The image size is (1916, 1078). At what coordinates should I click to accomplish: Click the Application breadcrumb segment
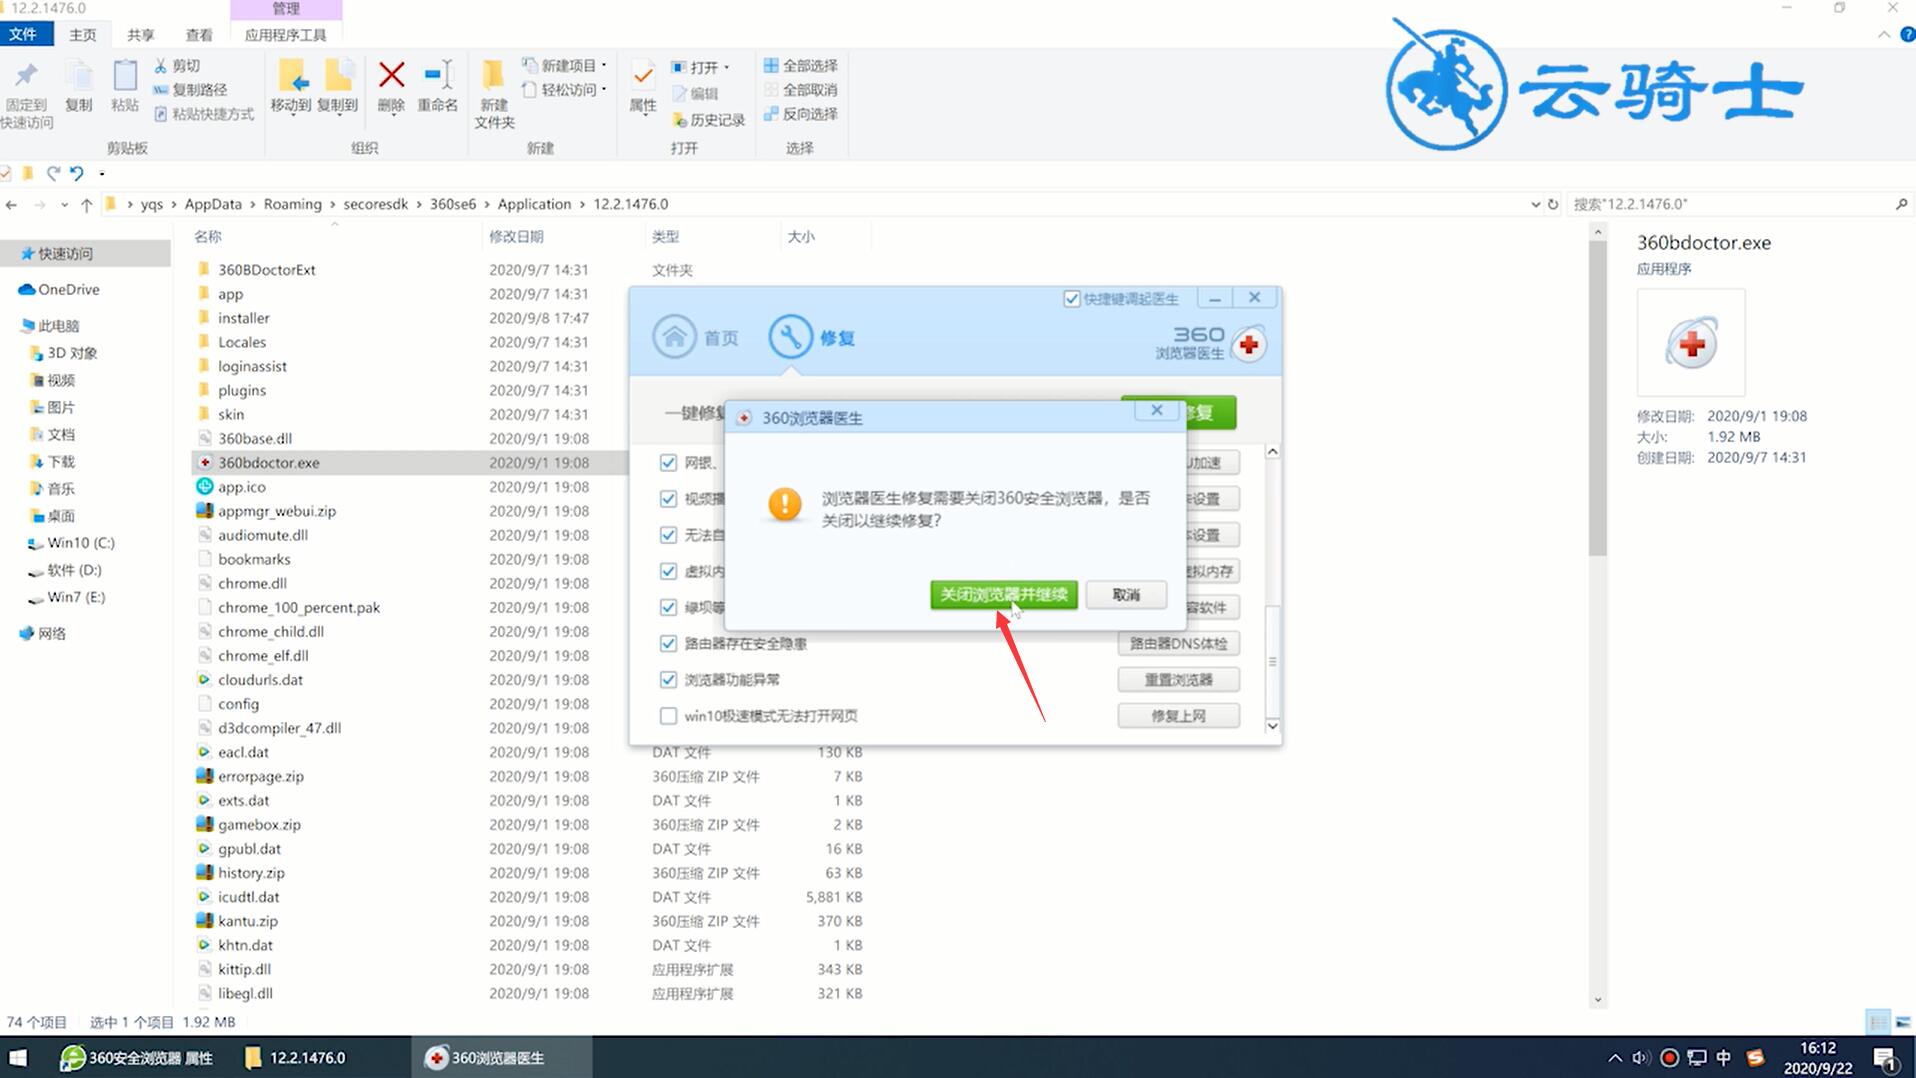click(x=534, y=204)
